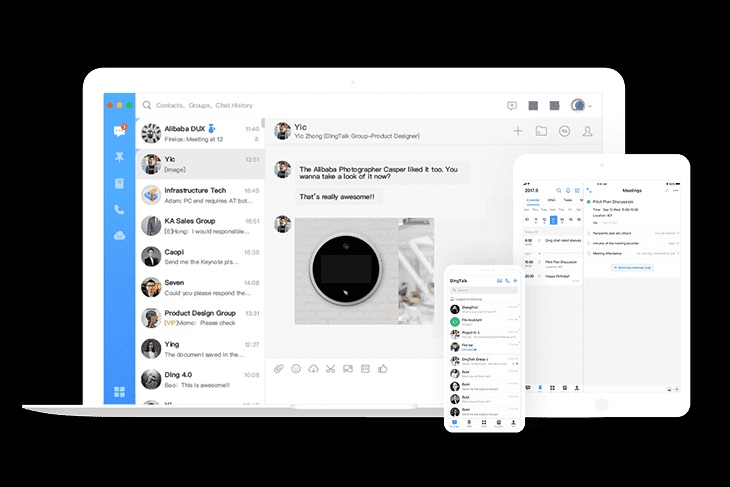Open the emoji picker smiley icon

(x=296, y=369)
